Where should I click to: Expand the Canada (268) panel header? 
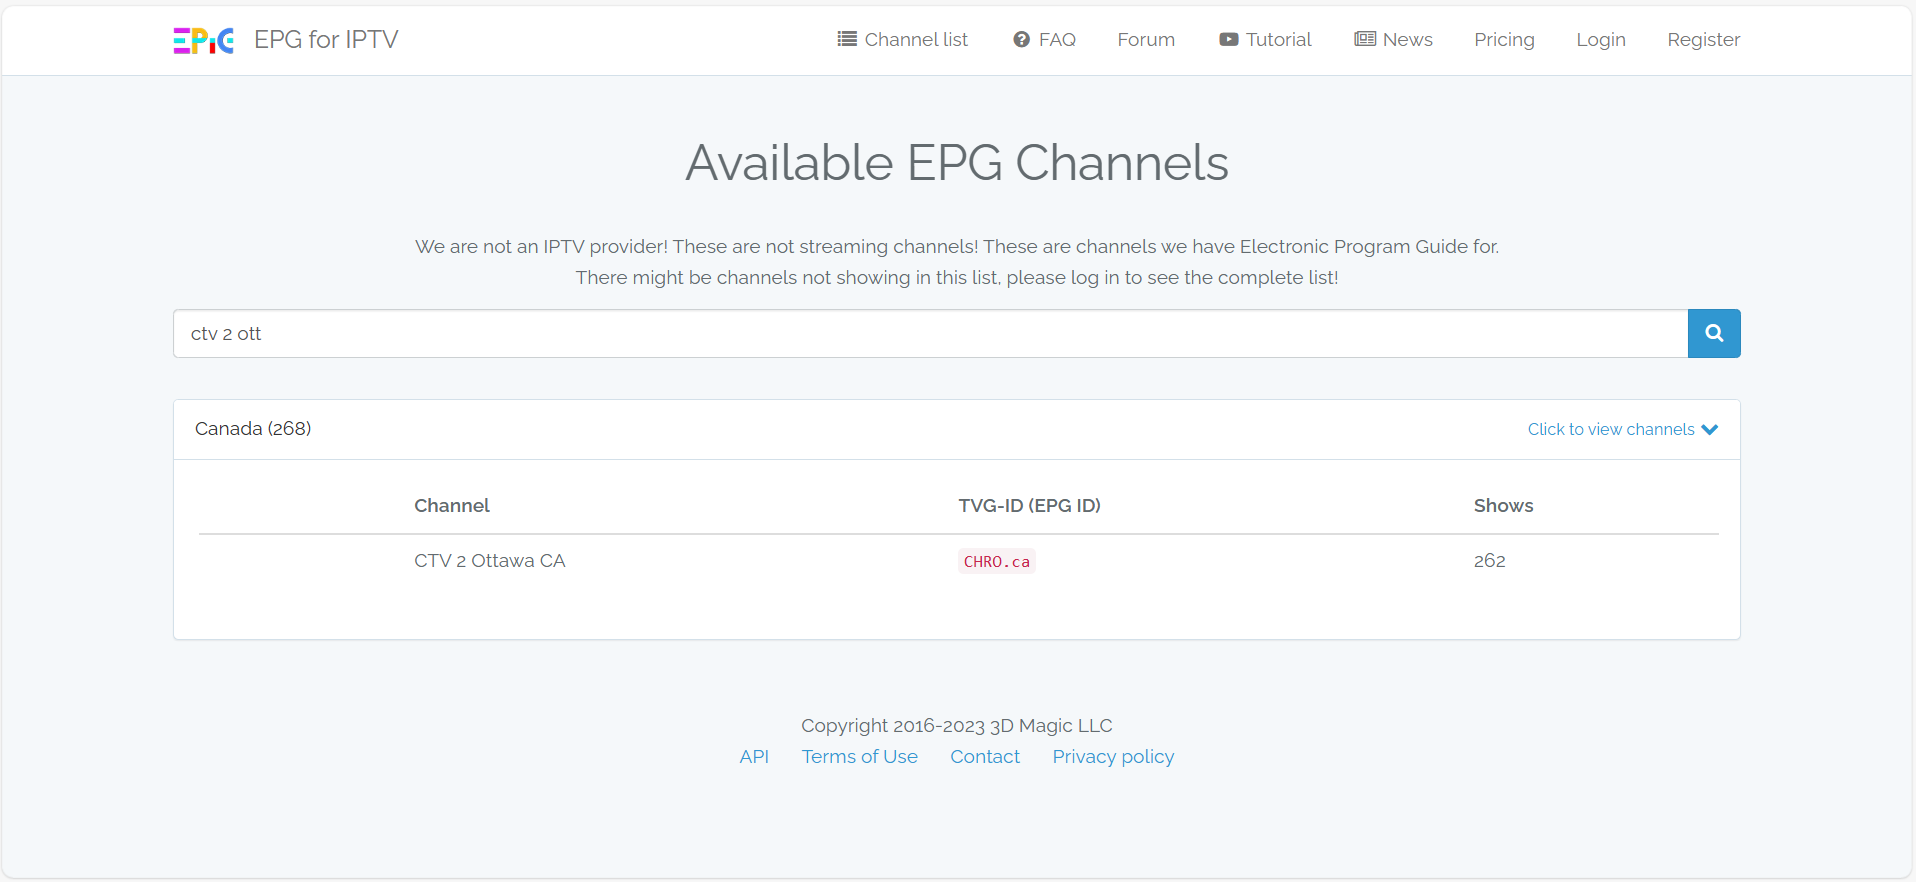[x=957, y=430]
